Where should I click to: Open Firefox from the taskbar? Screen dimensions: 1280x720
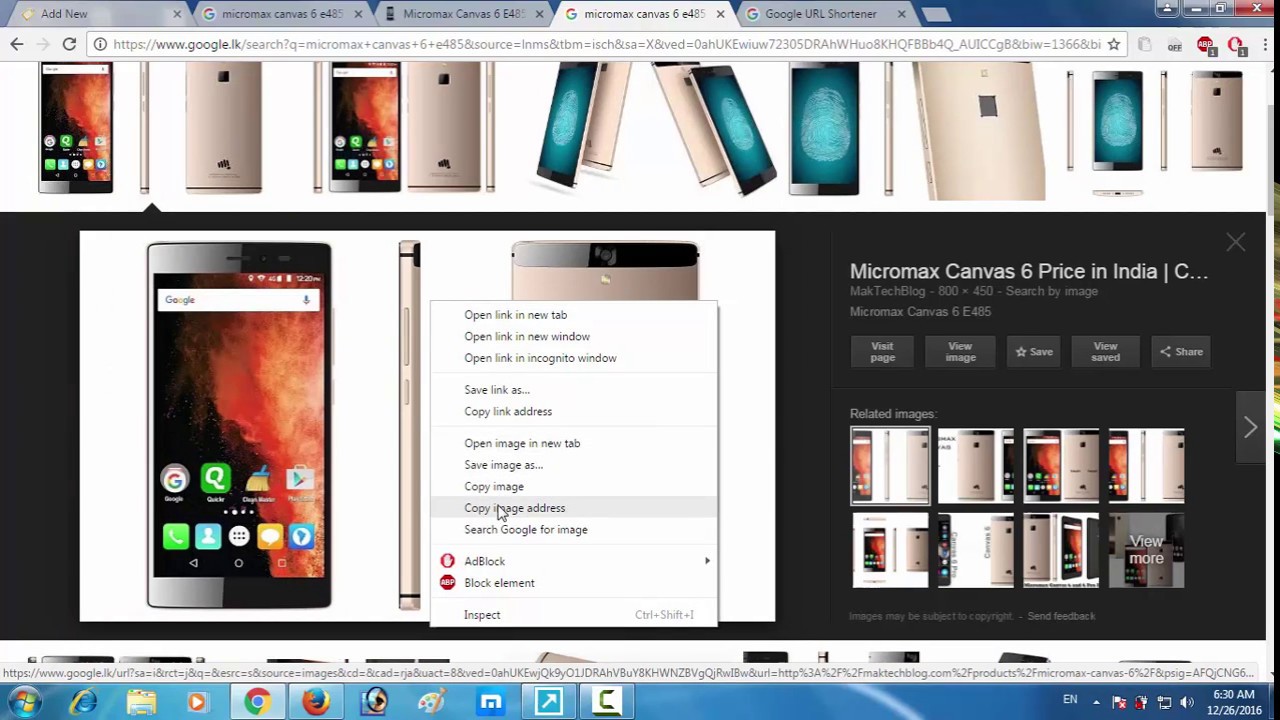[316, 702]
